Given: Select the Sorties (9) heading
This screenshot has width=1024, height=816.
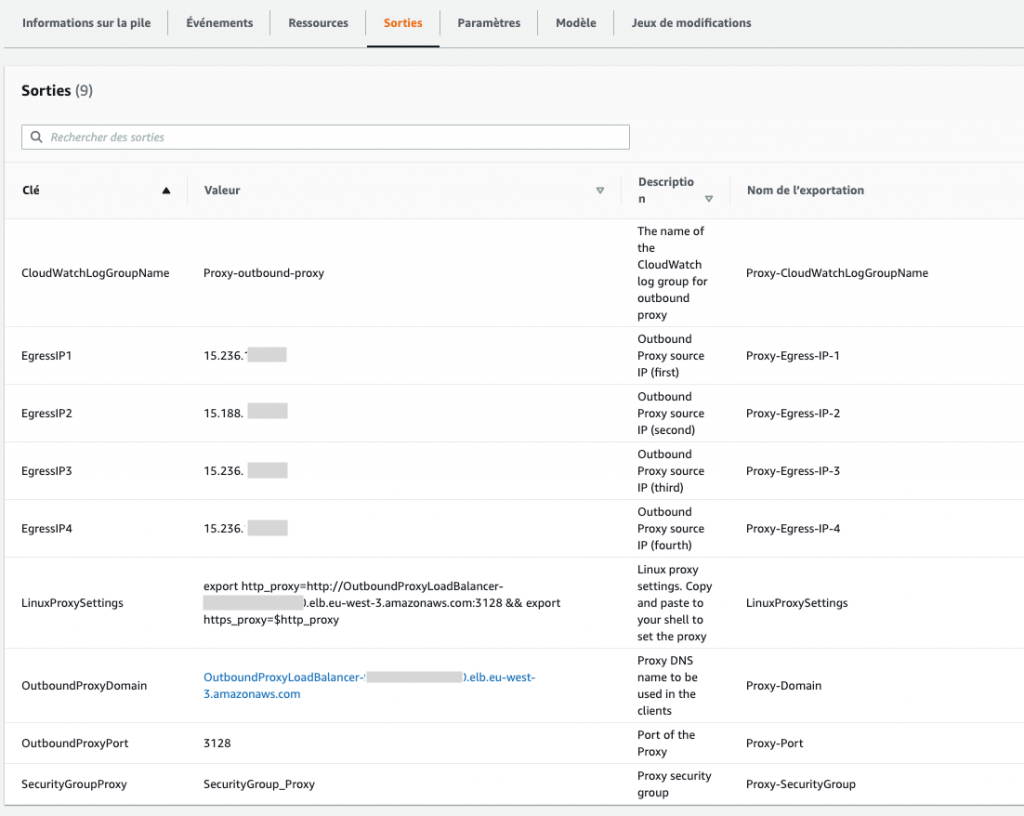Looking at the screenshot, I should coord(57,90).
